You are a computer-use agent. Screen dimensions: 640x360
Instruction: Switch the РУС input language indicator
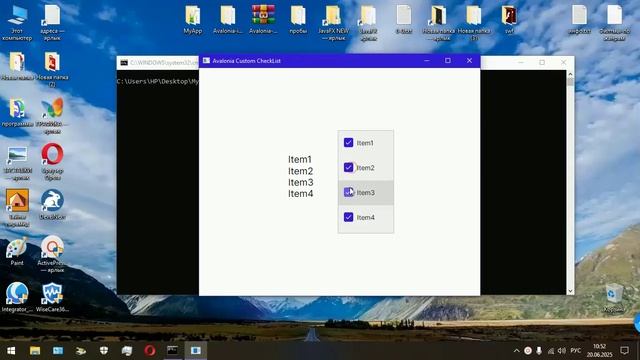(x=576, y=351)
